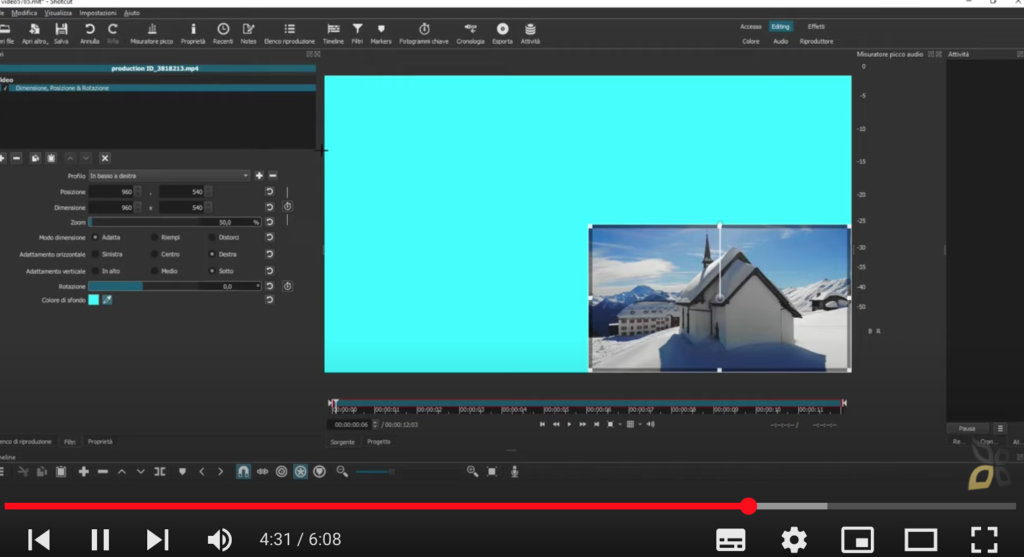Select the Riproduttore layout button
Viewport: 1024px width, 557px height.
pos(816,41)
